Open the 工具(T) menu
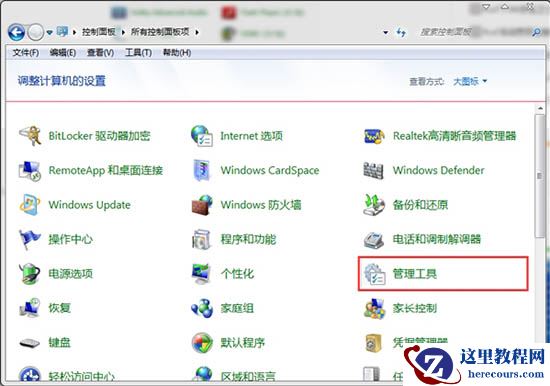 138,53
